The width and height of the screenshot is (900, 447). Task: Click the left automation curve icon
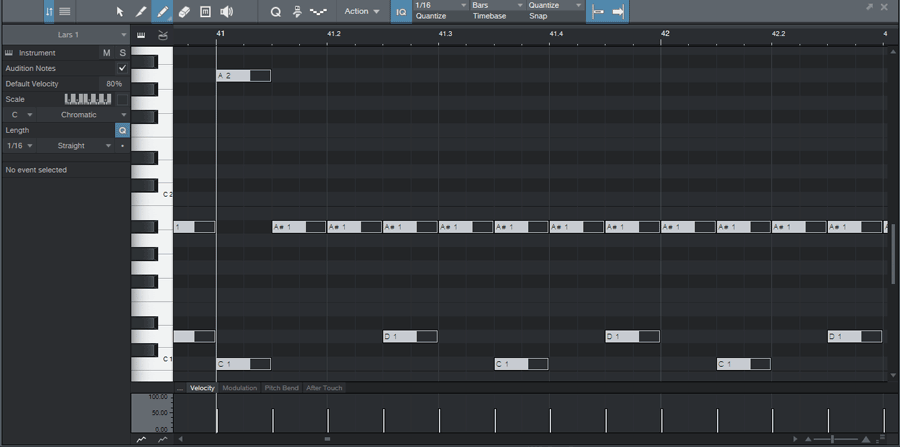pos(141,440)
